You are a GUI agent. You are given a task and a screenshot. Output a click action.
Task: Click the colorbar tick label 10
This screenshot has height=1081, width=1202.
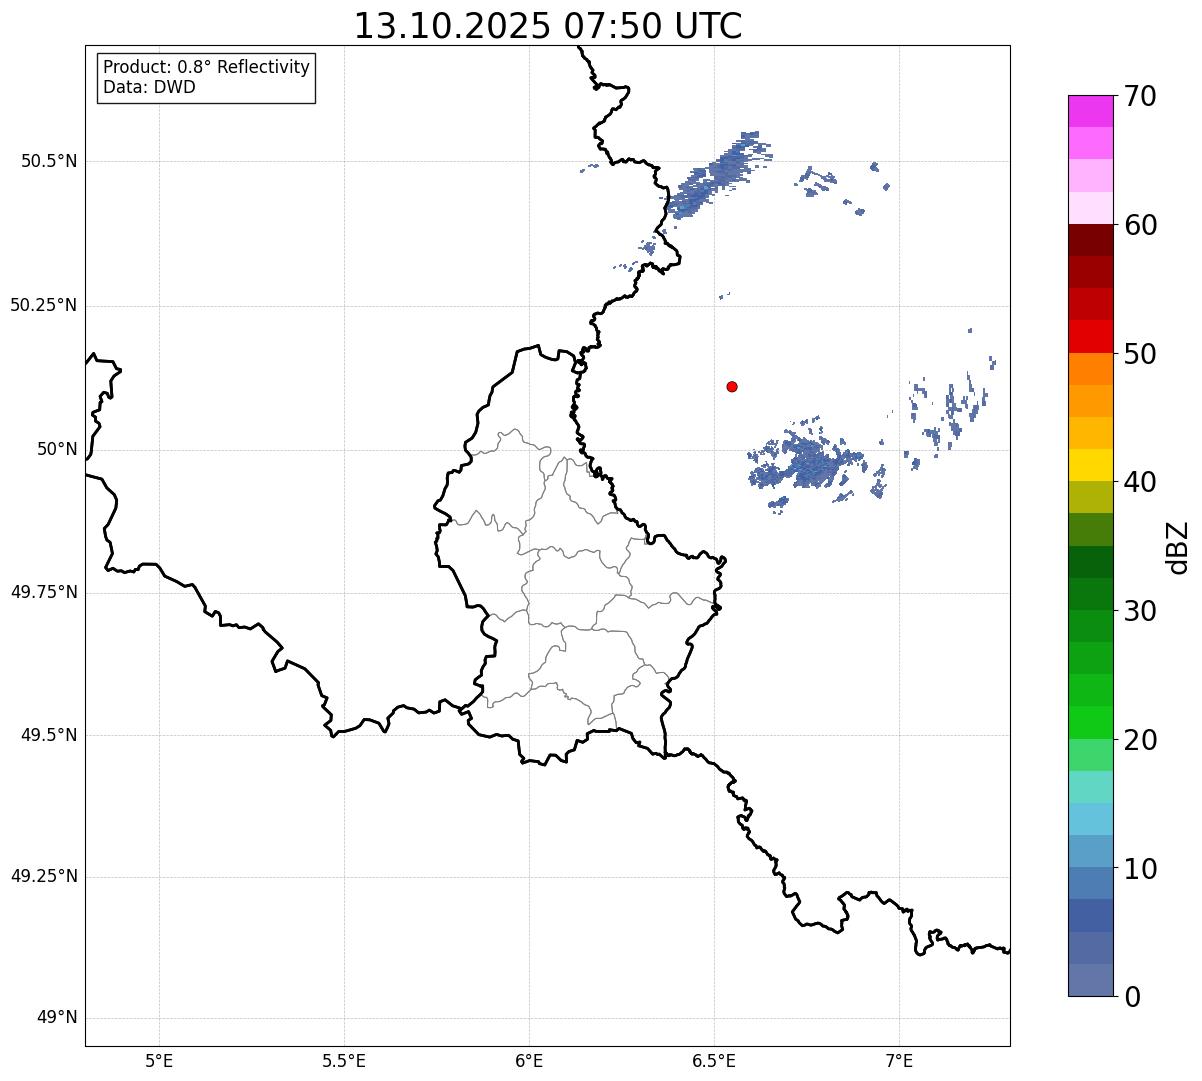(x=1140, y=869)
